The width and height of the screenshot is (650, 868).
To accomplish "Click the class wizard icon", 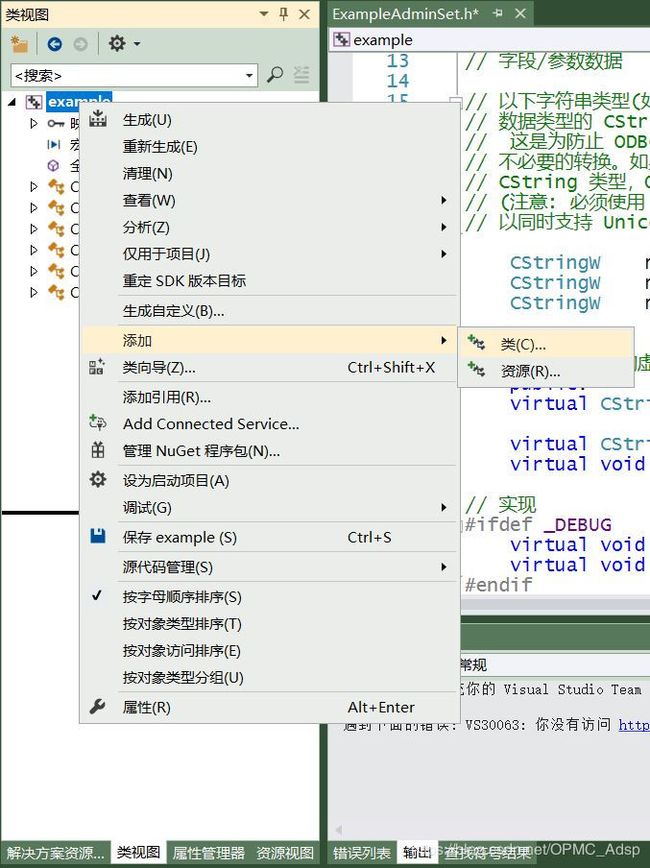I will (97, 366).
